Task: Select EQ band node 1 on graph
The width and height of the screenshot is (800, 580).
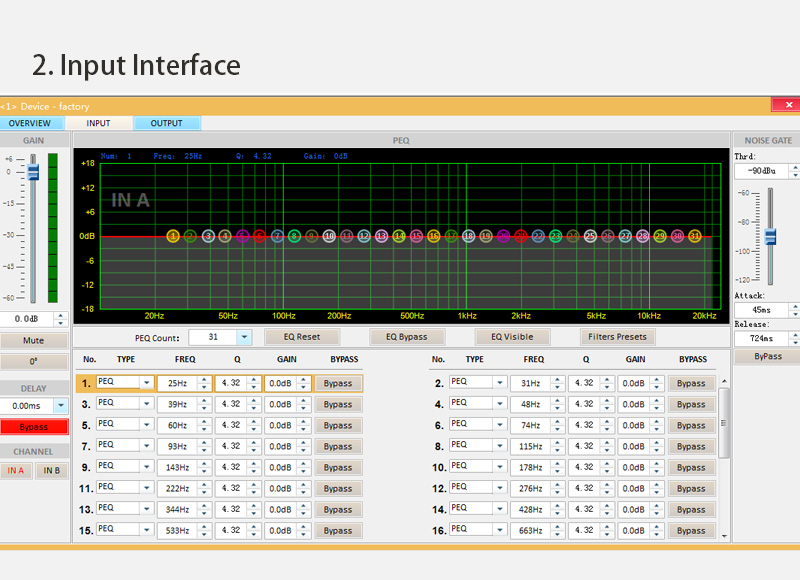Action: click(x=173, y=236)
